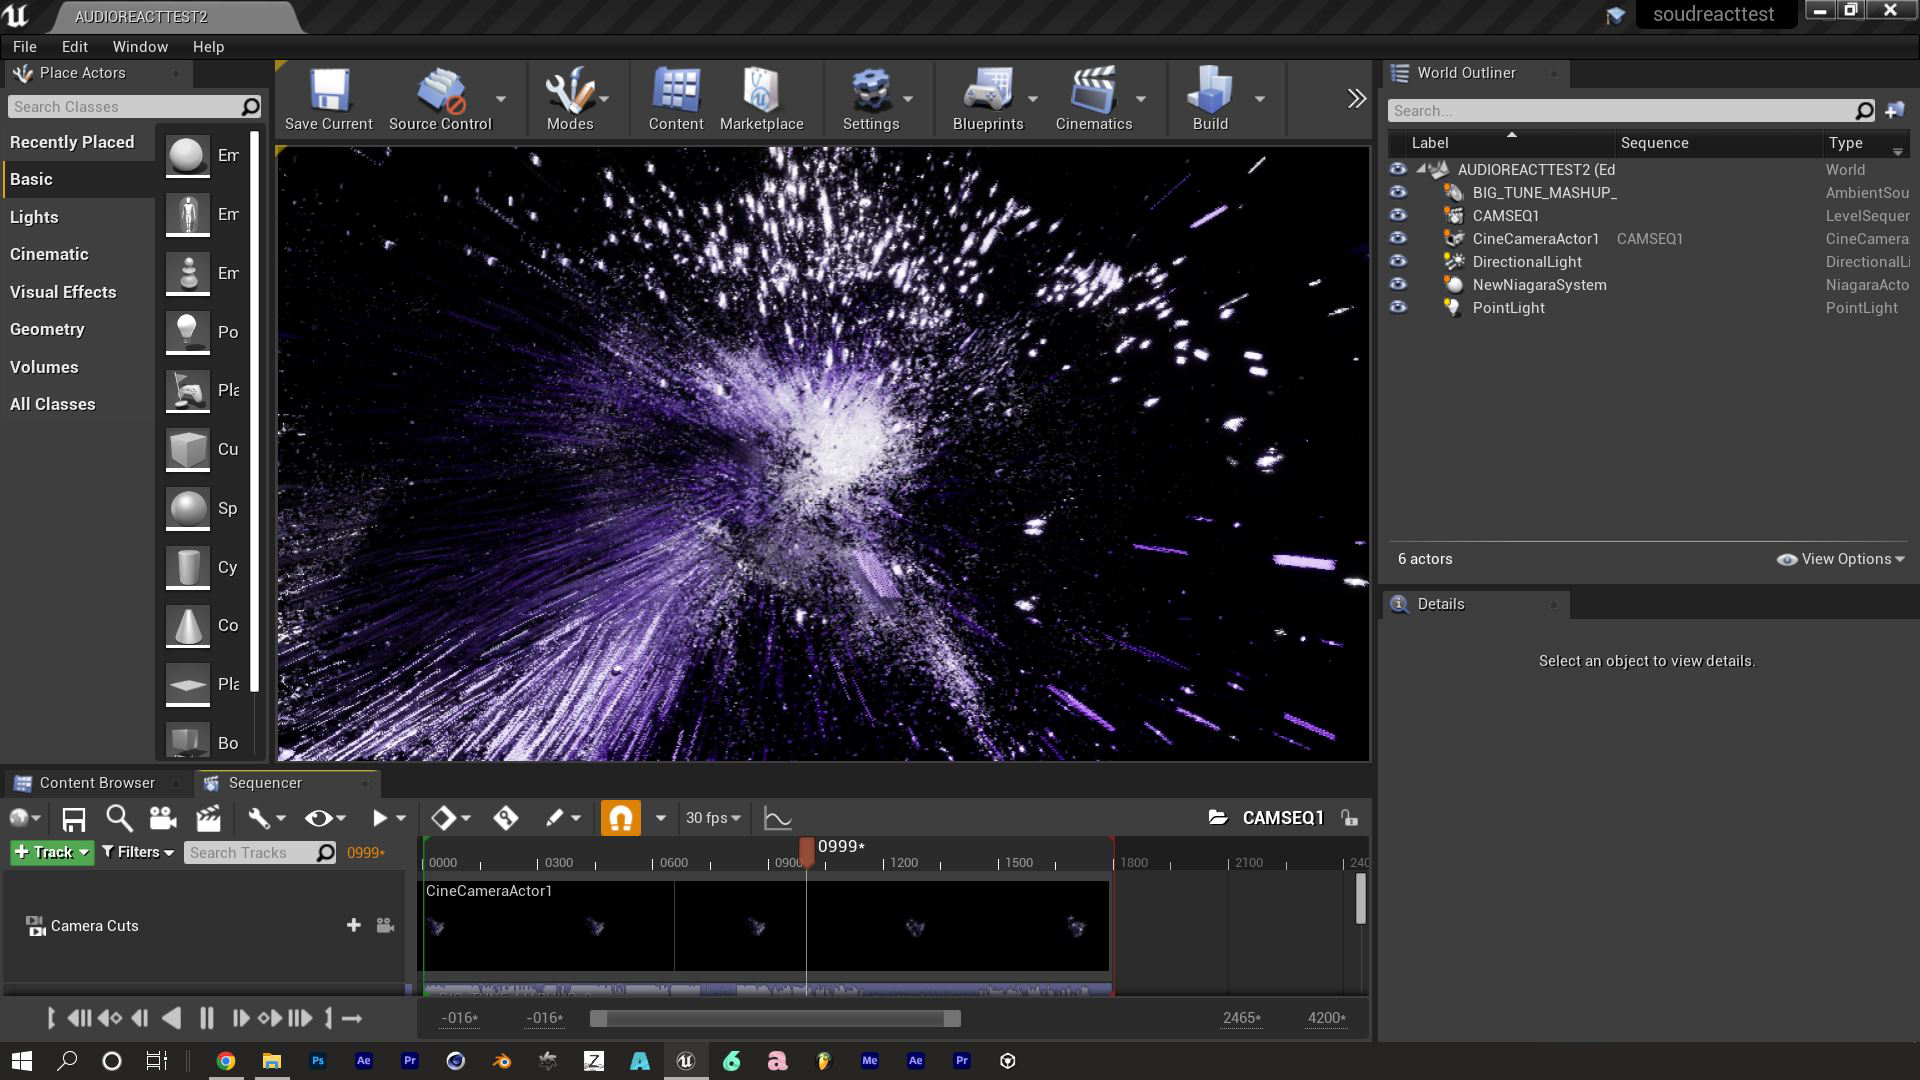This screenshot has width=1920, height=1080.
Task: Toggle Sequencer key snapping magnet
Action: click(620, 819)
